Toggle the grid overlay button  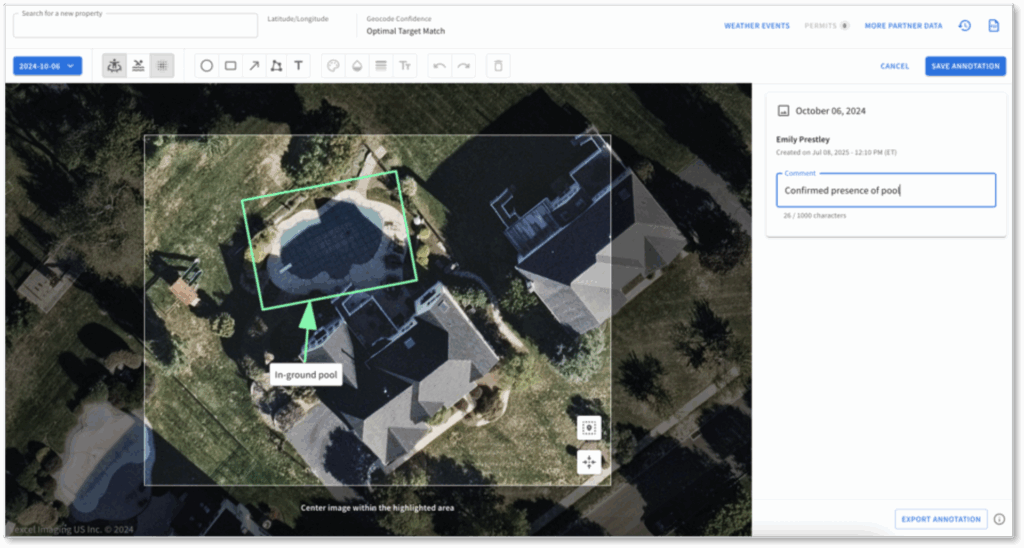161,66
